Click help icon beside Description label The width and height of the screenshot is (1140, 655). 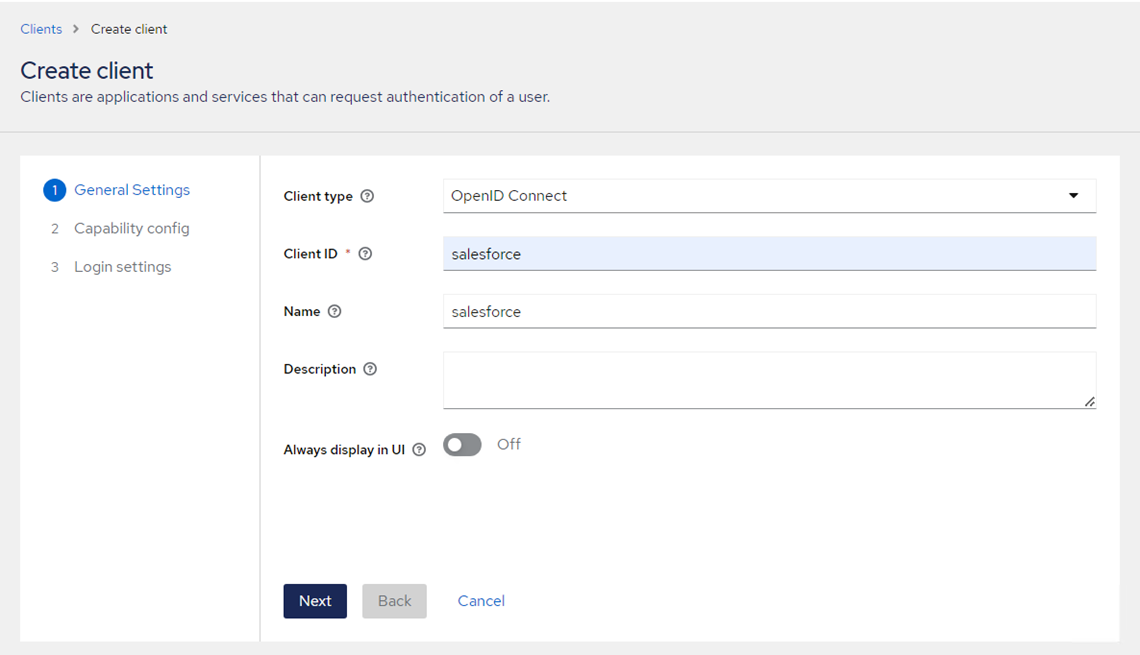(x=370, y=369)
